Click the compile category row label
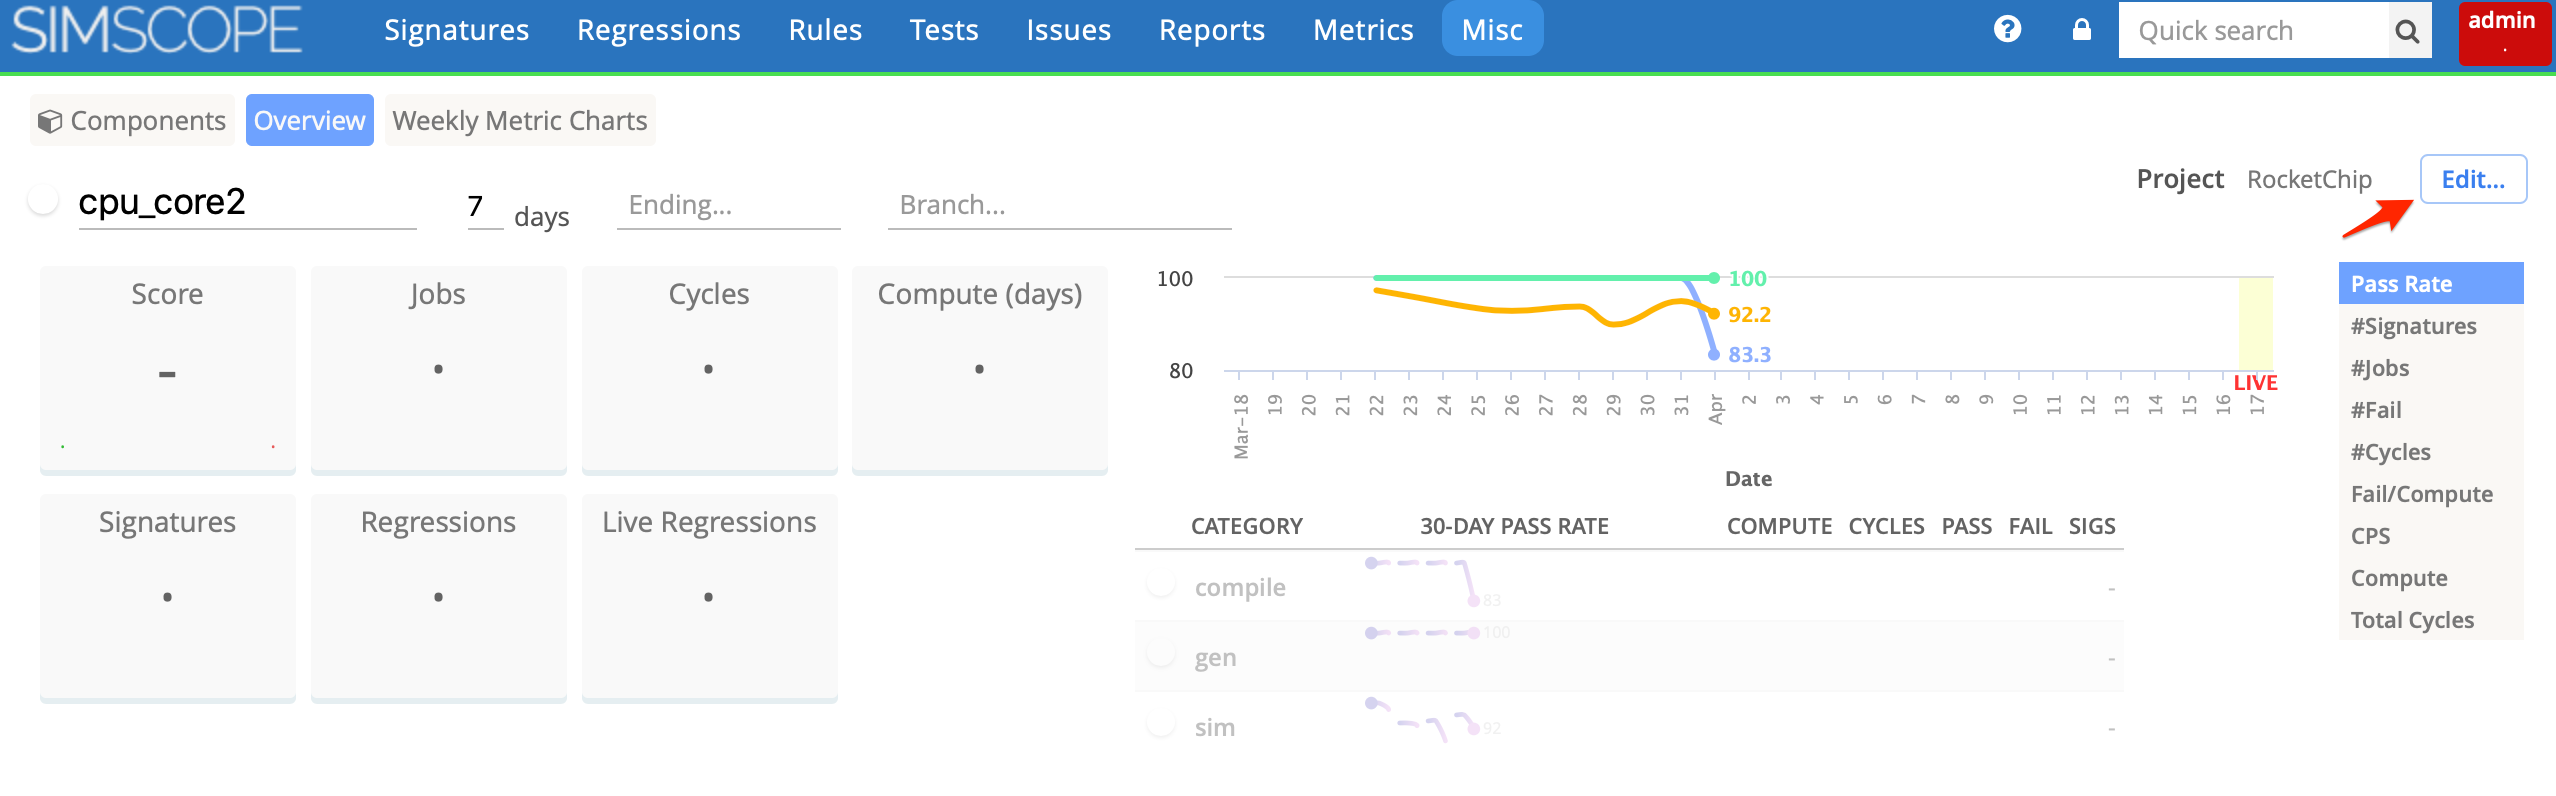The image size is (2556, 796). point(1240,587)
